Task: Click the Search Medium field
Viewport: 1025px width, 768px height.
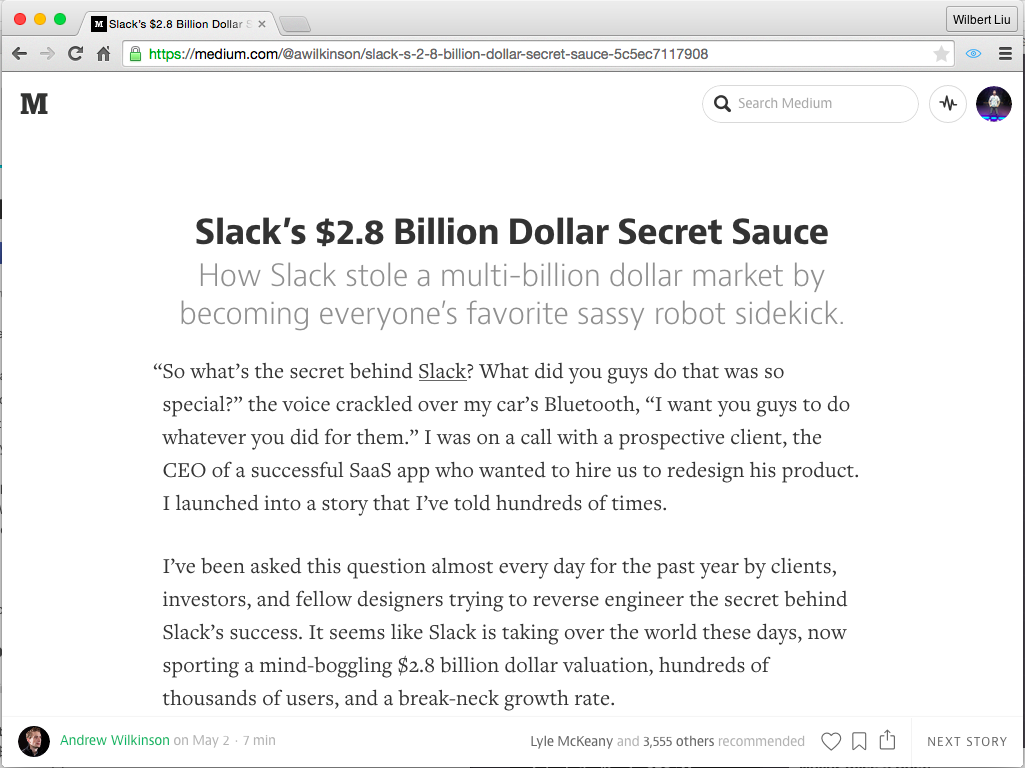Action: (810, 104)
